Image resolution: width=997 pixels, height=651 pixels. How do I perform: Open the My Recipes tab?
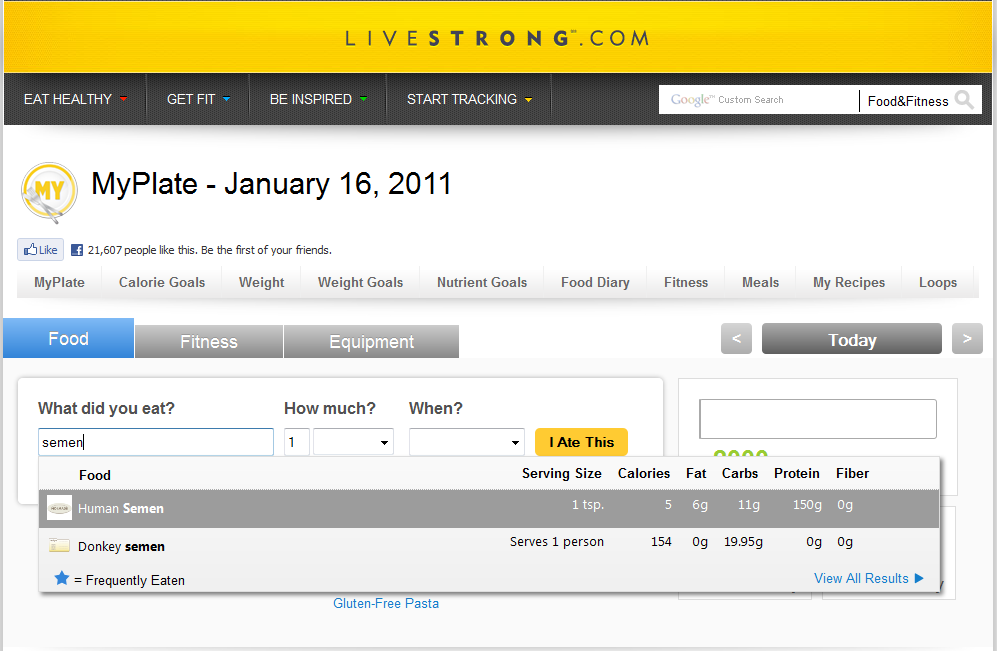(849, 282)
